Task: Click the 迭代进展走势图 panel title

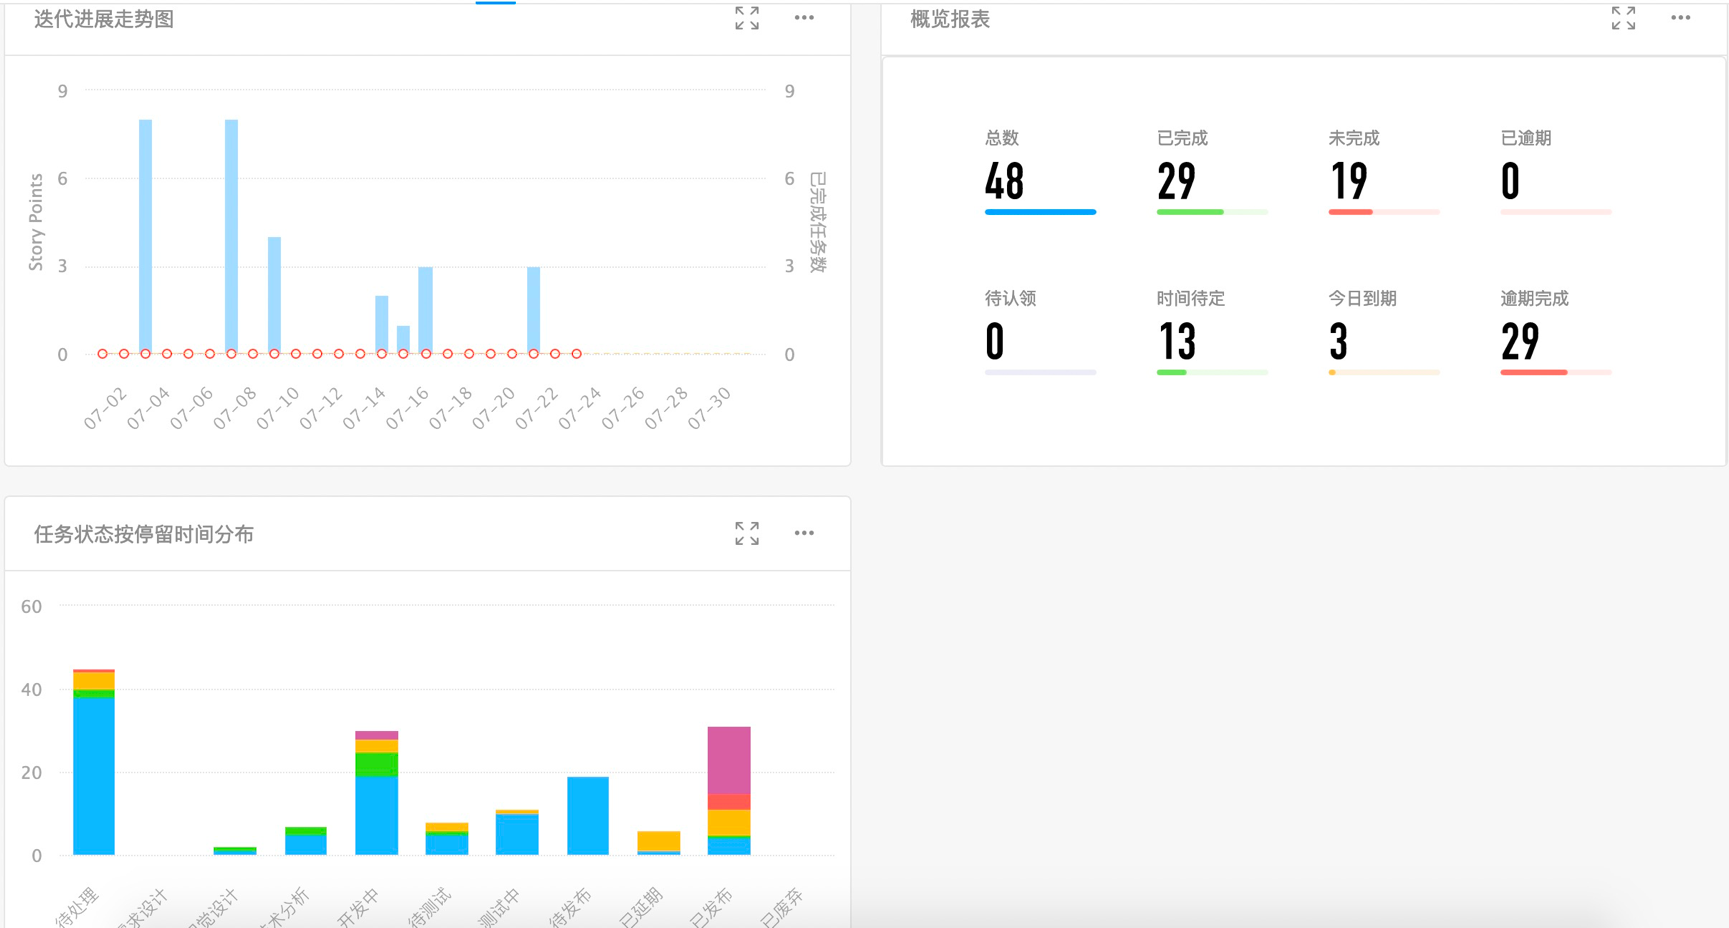Action: tap(104, 19)
